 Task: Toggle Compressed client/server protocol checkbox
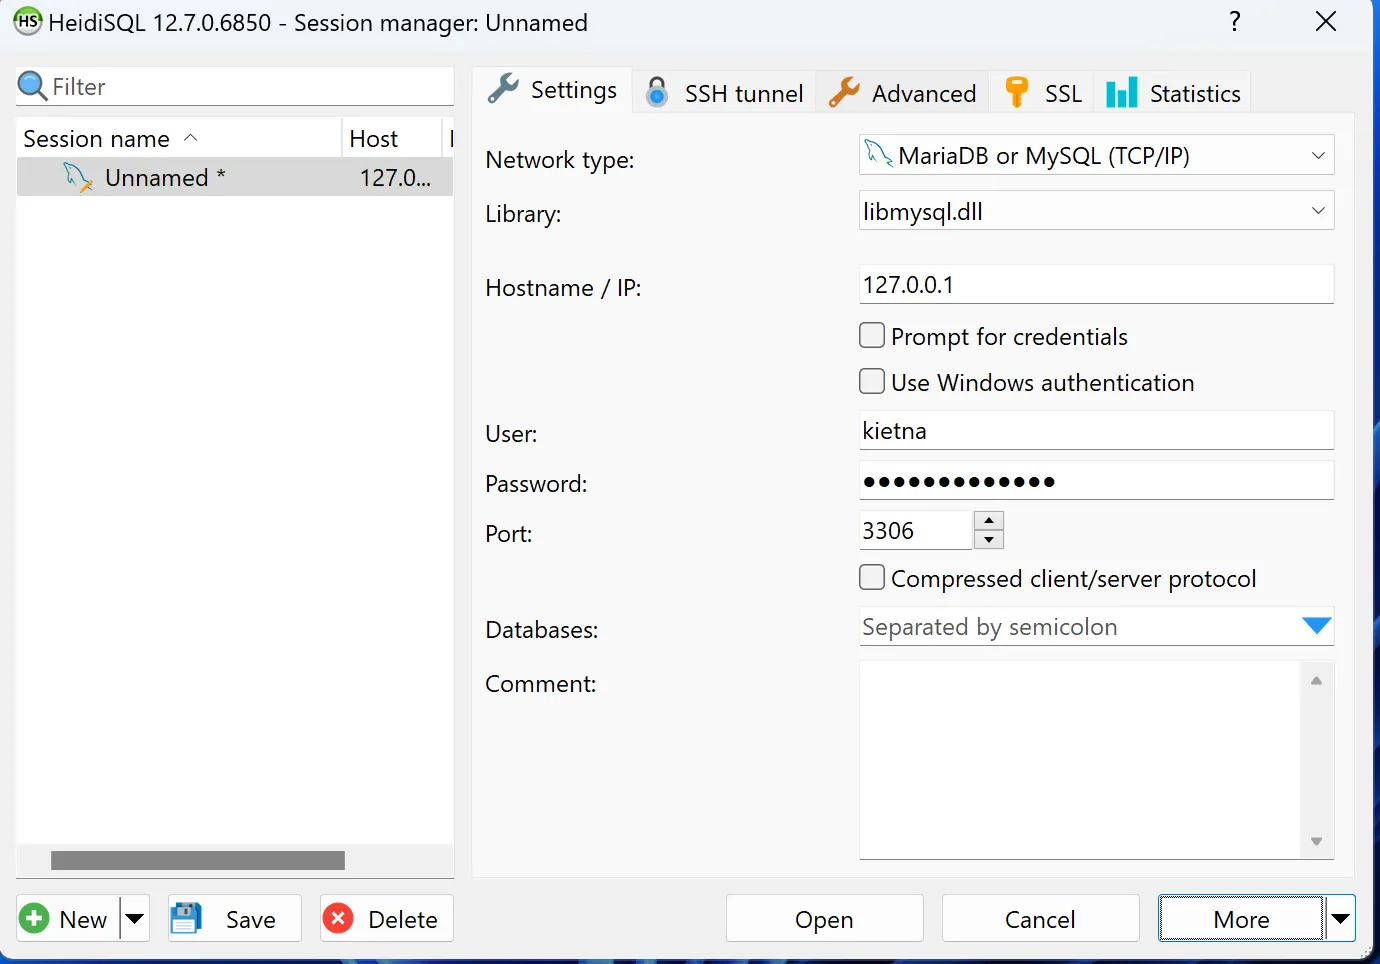872,577
